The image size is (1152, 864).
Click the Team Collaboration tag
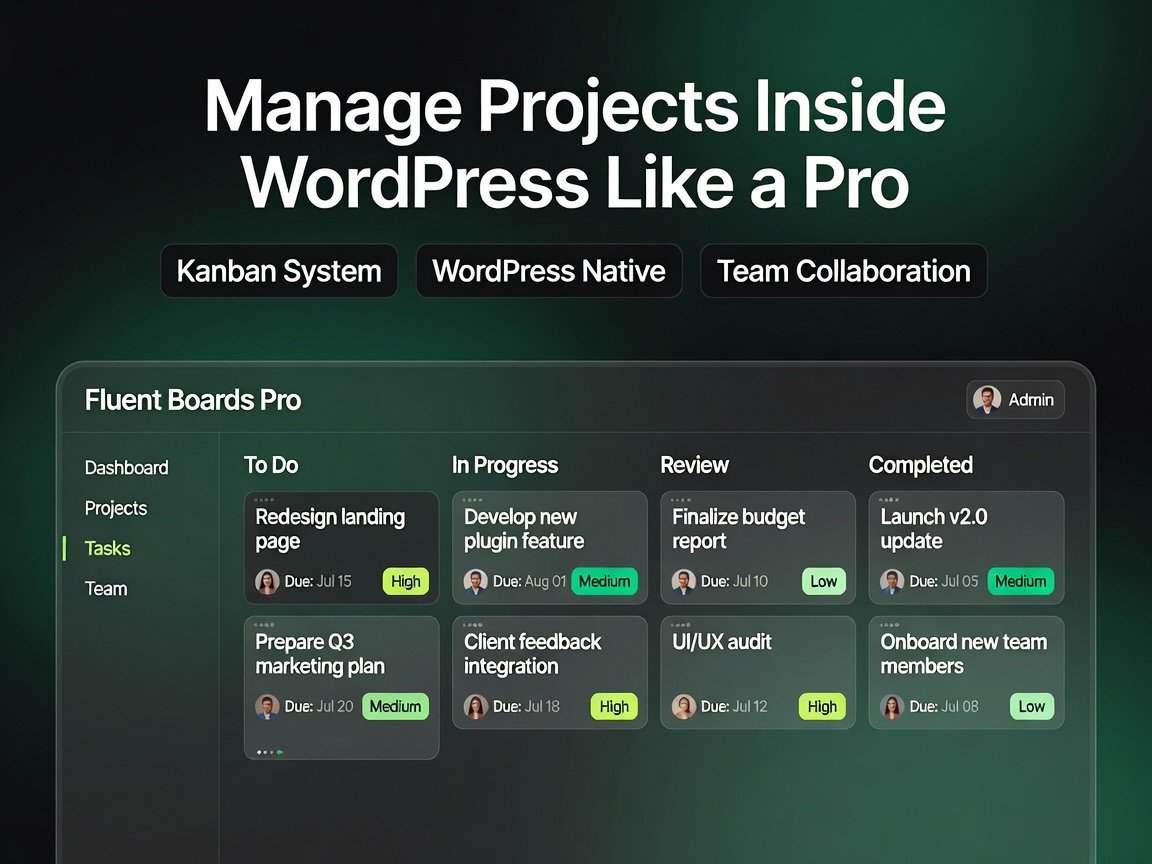pos(843,271)
